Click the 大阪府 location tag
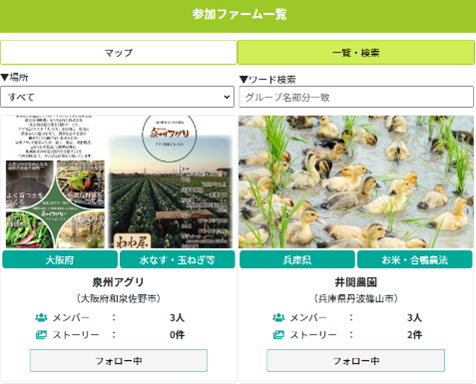This screenshot has height=384, width=476. tap(60, 260)
